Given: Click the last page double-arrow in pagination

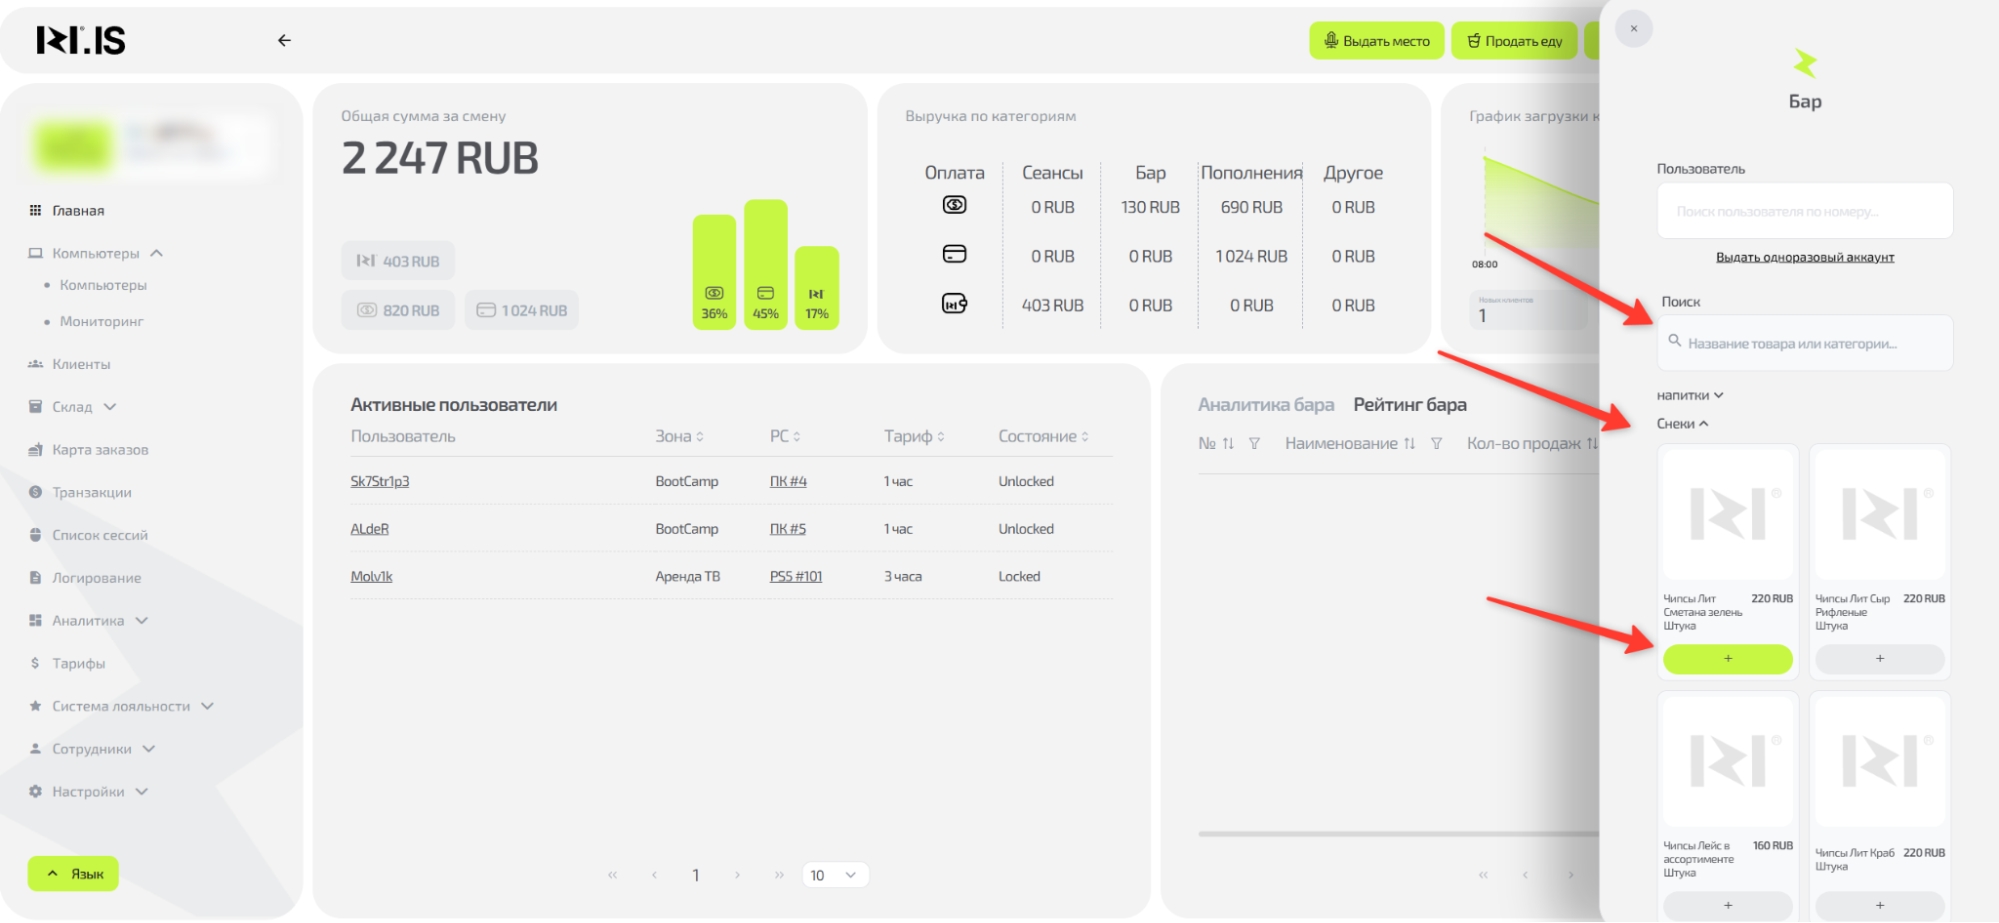Looking at the screenshot, I should pos(779,875).
